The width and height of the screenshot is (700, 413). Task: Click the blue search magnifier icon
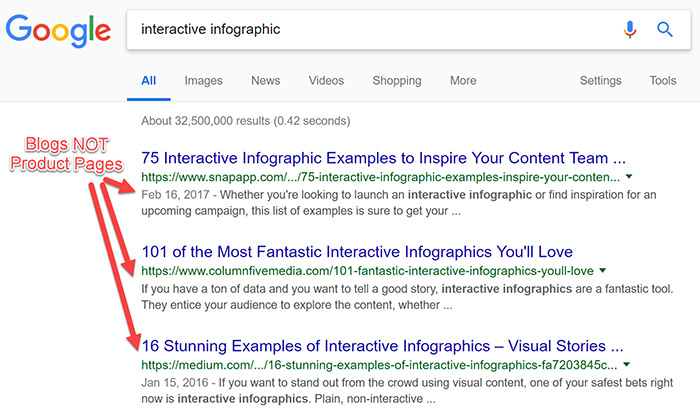click(x=665, y=30)
